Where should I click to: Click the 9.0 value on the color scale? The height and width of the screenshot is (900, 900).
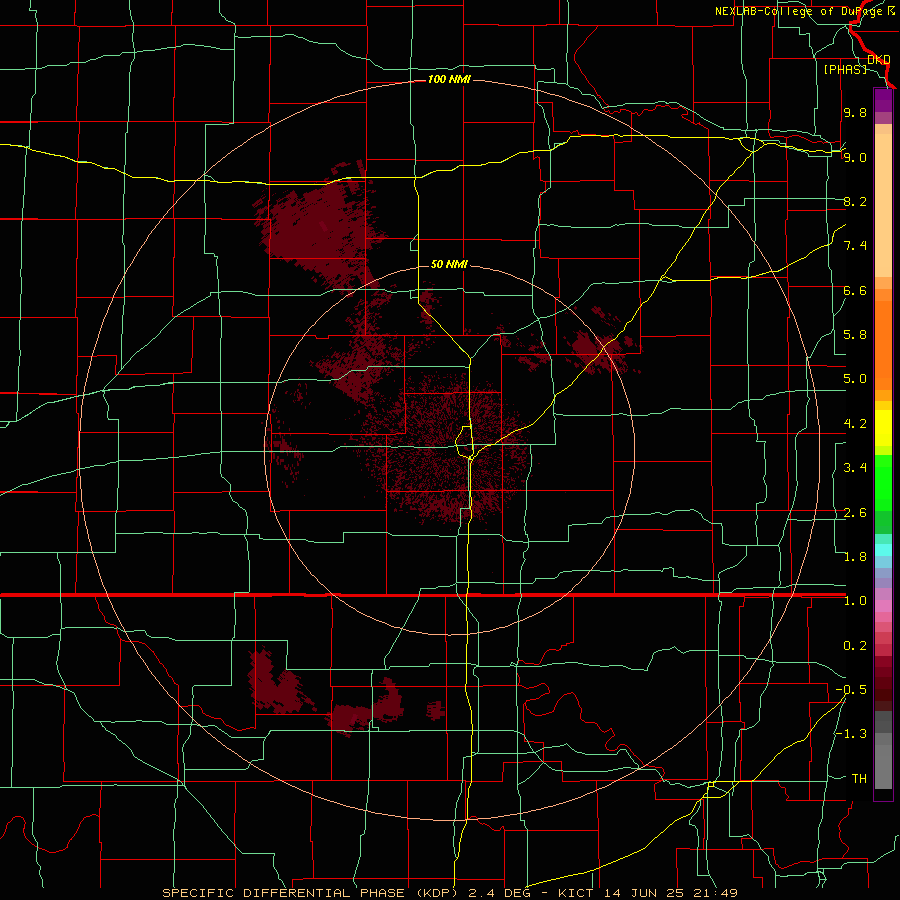click(x=855, y=157)
